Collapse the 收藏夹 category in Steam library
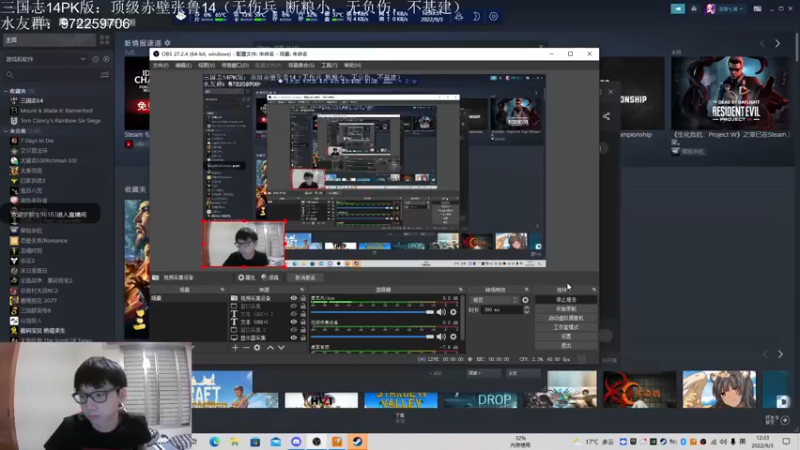The image size is (800, 450). (6, 91)
